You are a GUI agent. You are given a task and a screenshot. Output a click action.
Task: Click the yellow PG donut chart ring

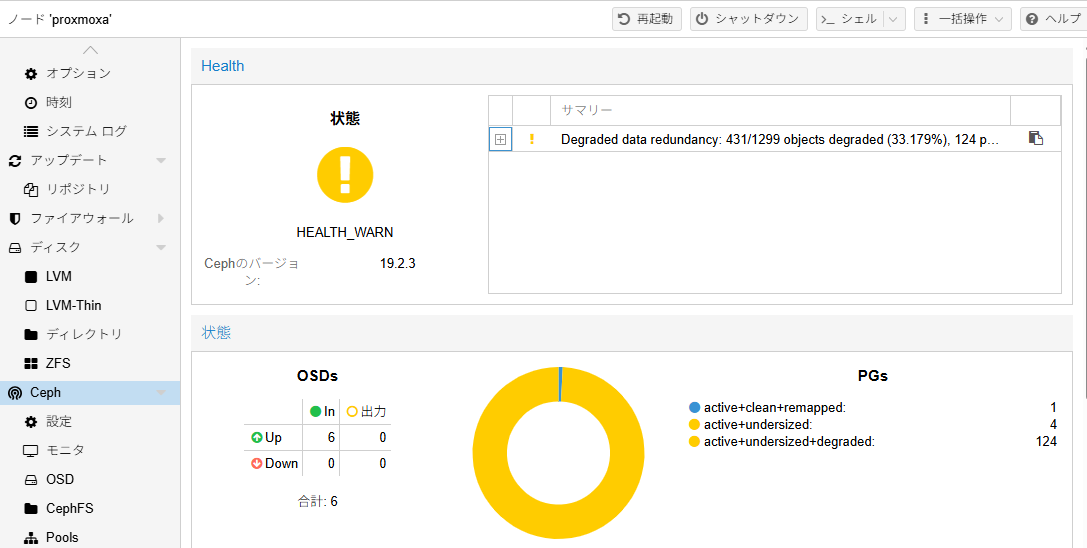click(490, 453)
